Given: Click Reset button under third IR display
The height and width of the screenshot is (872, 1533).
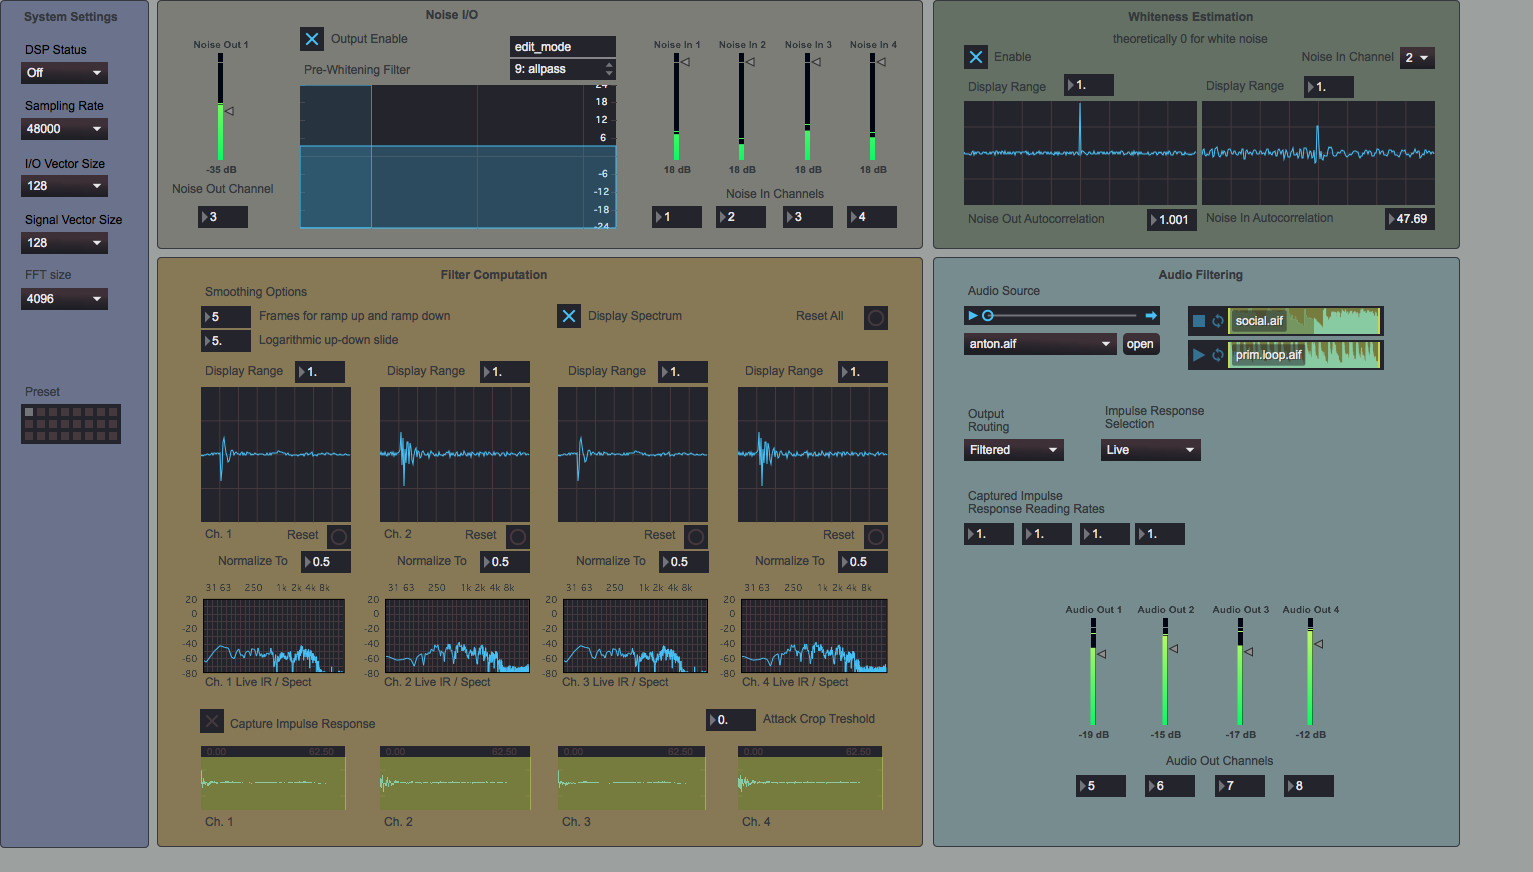Looking at the screenshot, I should [696, 536].
